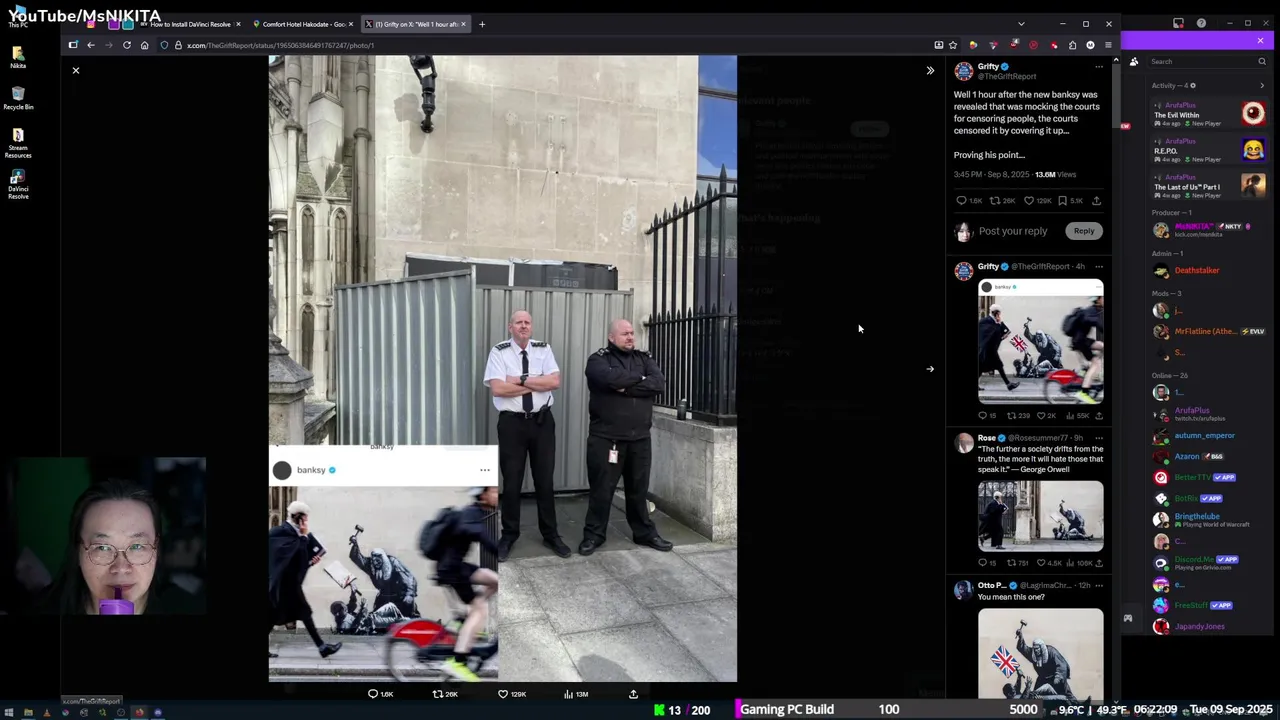Open the browser list-all-tabs dropdown

pyautogui.click(x=1021, y=24)
